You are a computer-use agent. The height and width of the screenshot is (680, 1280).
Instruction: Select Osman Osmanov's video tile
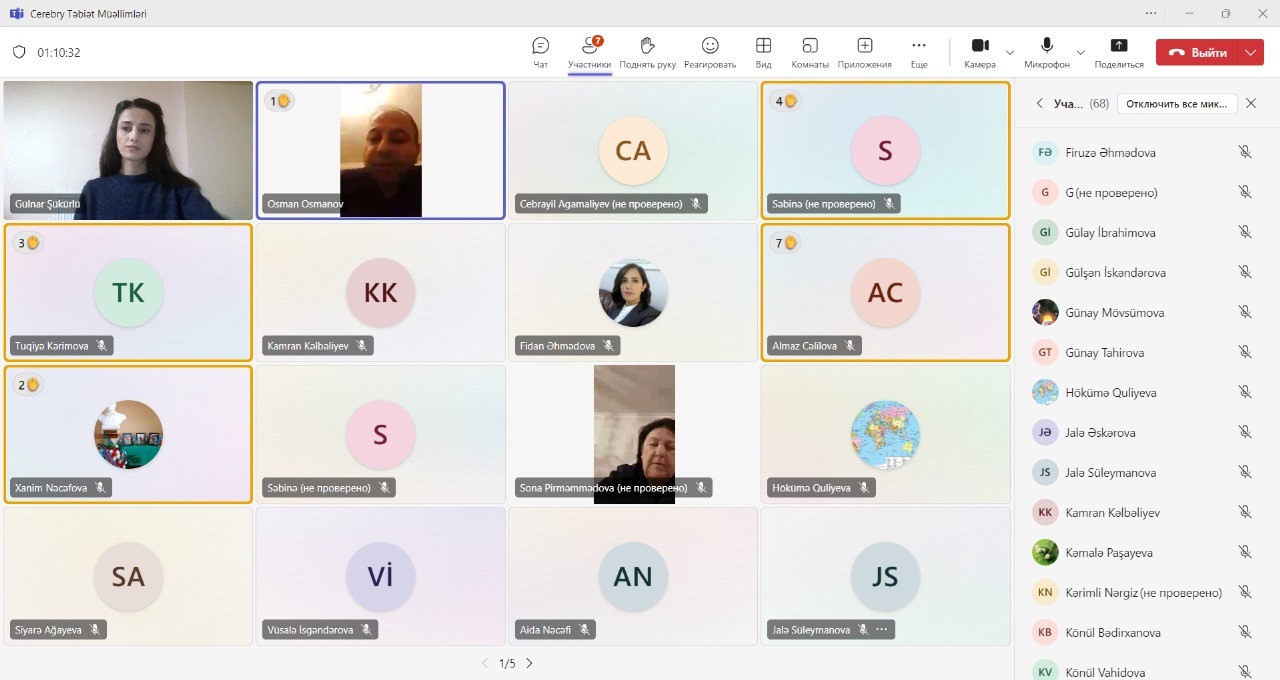coord(380,150)
